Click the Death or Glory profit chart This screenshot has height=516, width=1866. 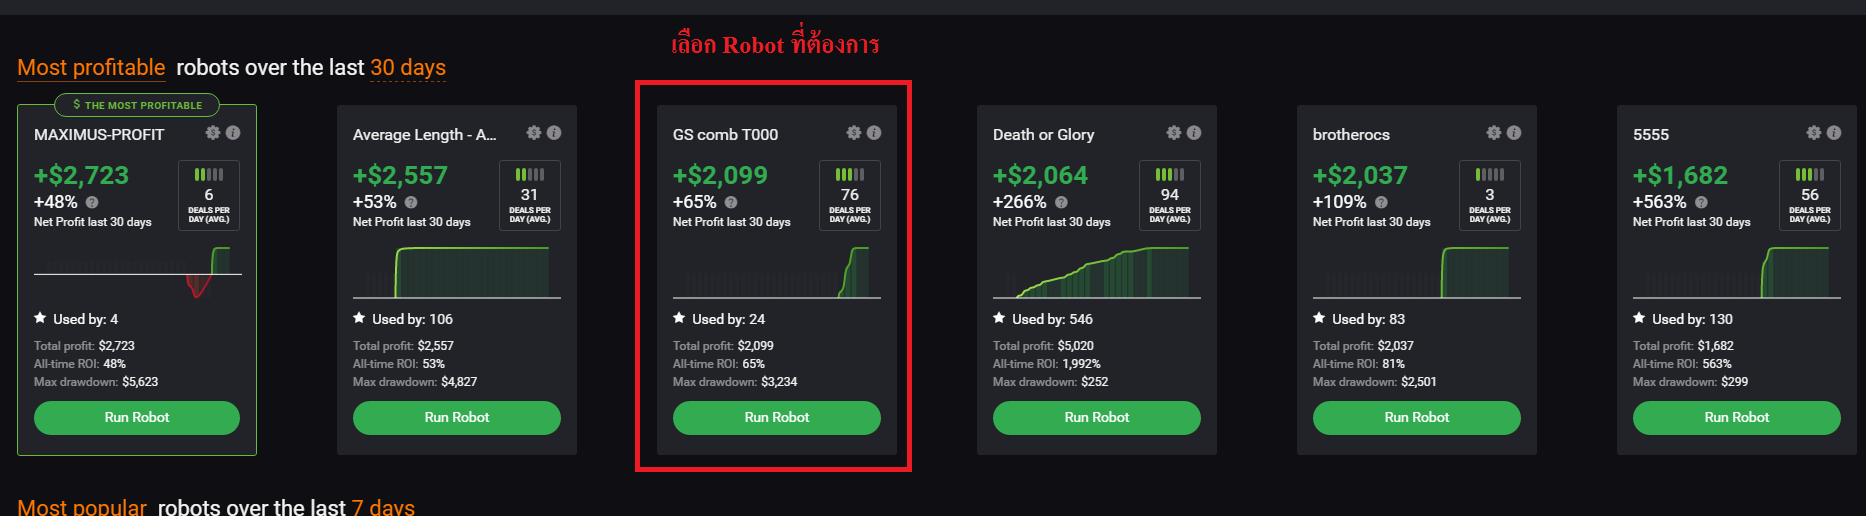(1097, 272)
